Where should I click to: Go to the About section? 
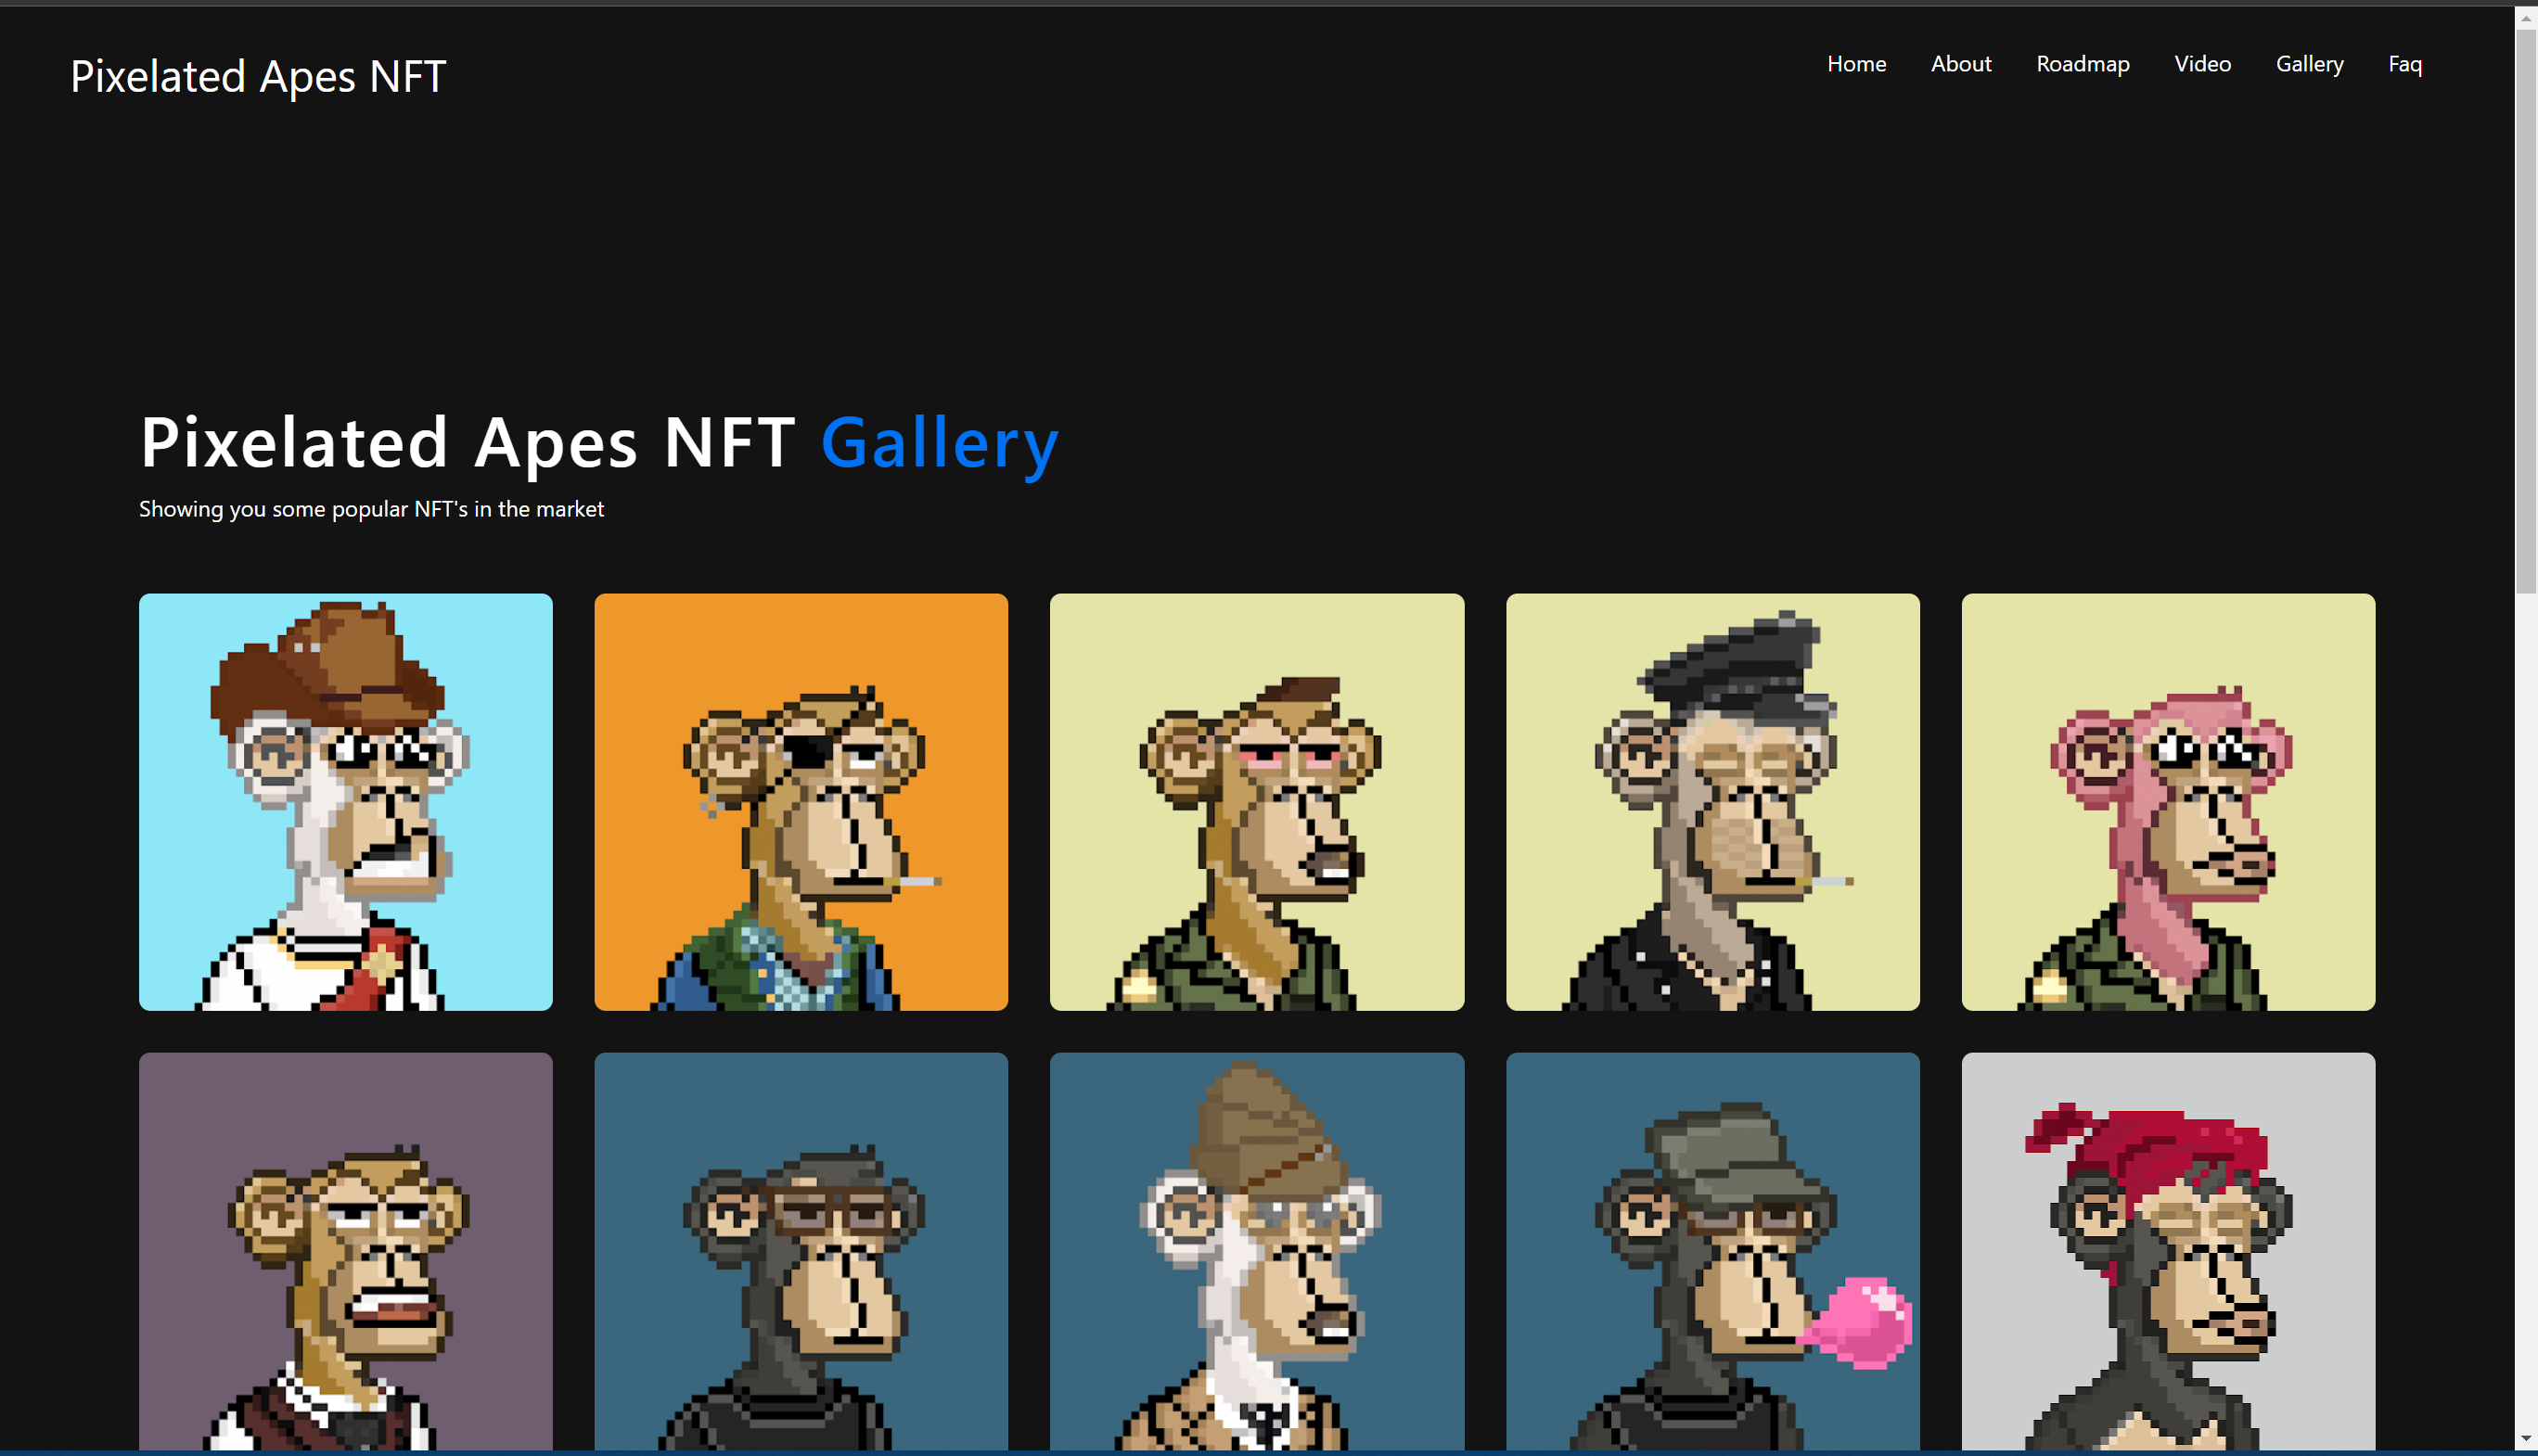(x=1960, y=64)
